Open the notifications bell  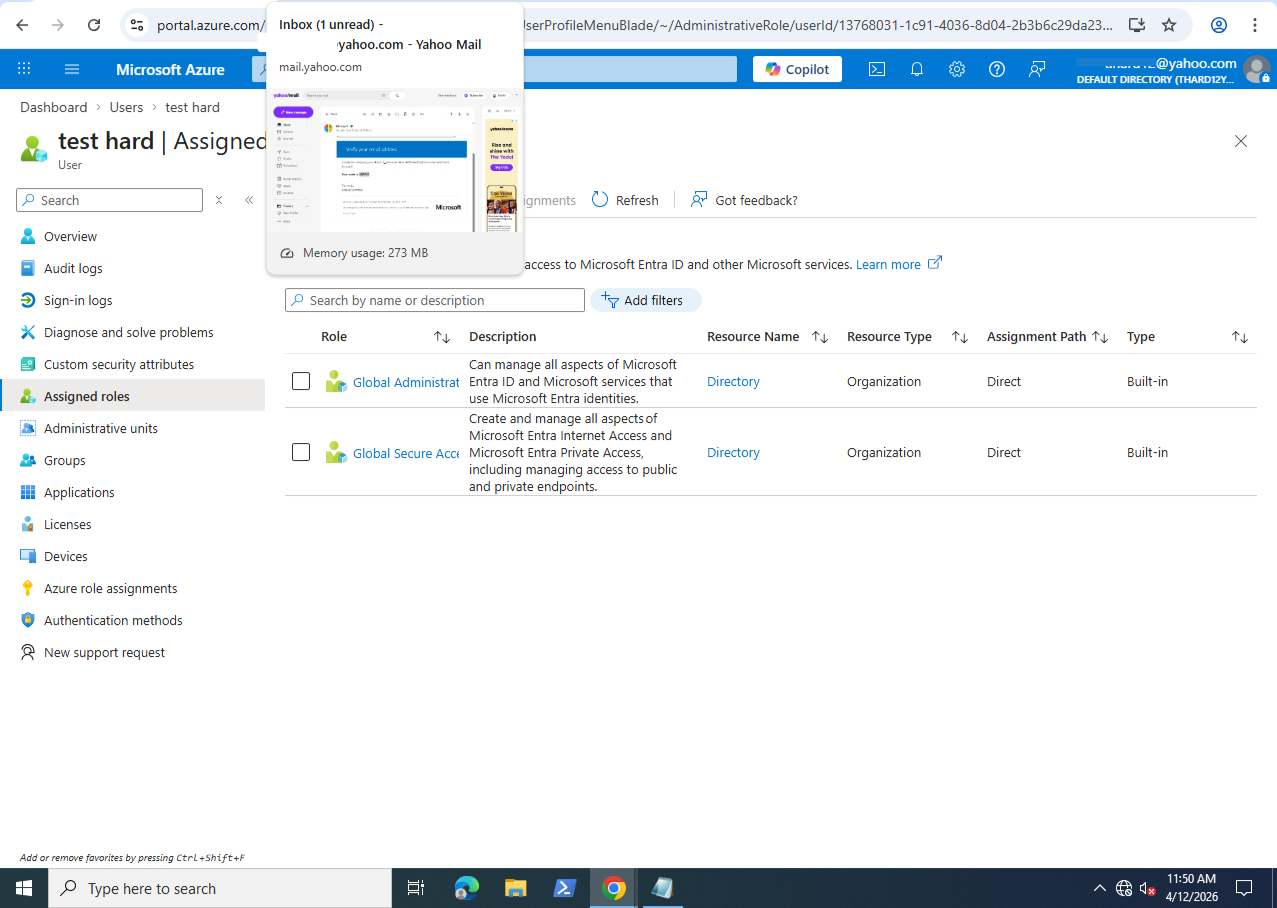click(917, 69)
